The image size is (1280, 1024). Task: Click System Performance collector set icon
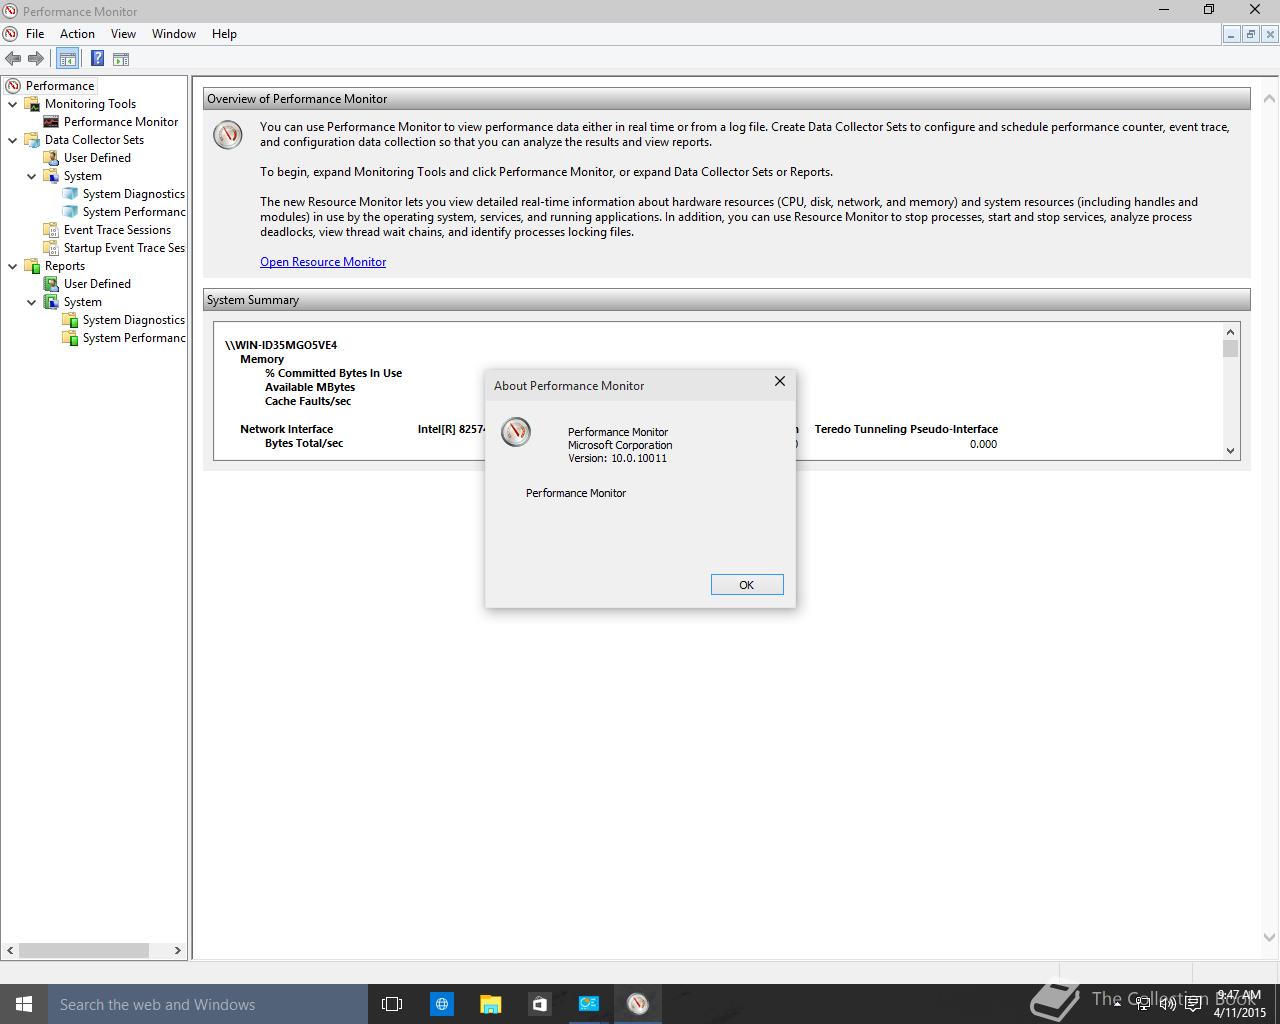tap(70, 212)
